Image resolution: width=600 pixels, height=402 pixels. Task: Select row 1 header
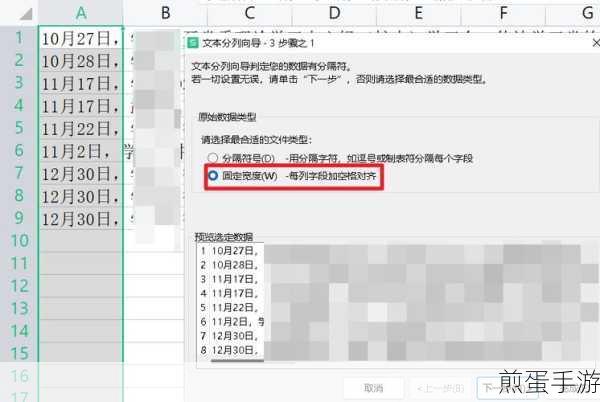tap(19, 38)
